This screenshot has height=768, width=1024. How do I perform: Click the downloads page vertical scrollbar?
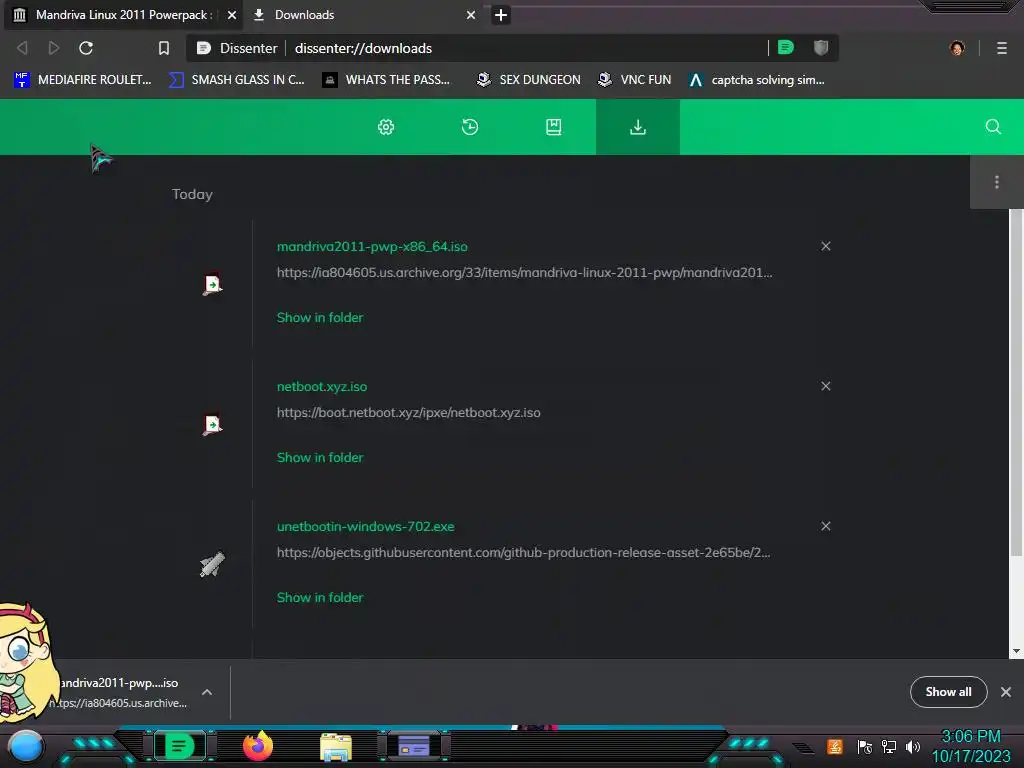click(x=1016, y=383)
